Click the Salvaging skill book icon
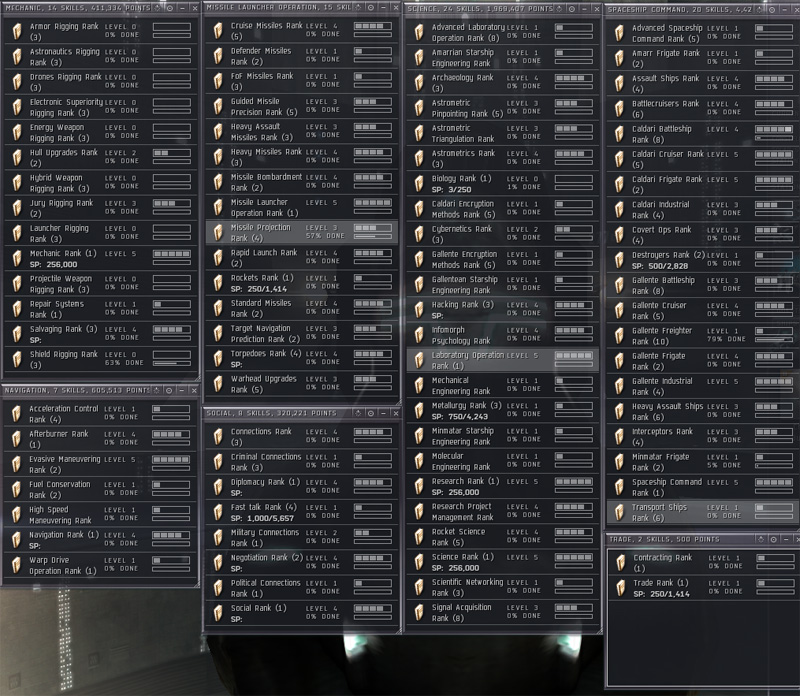Viewport: 800px width, 696px height. 17,334
